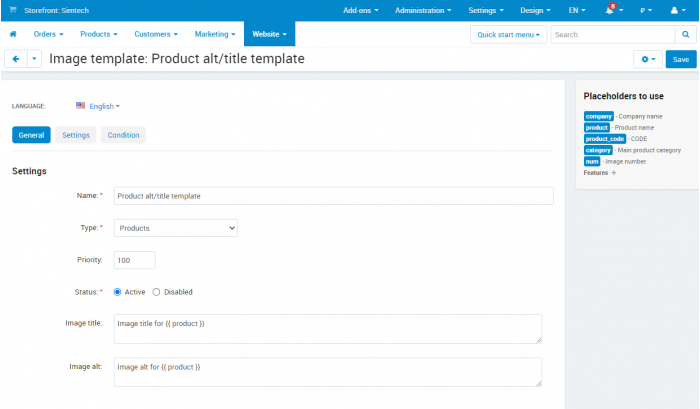
Task: Click the Save button
Action: pos(681,59)
